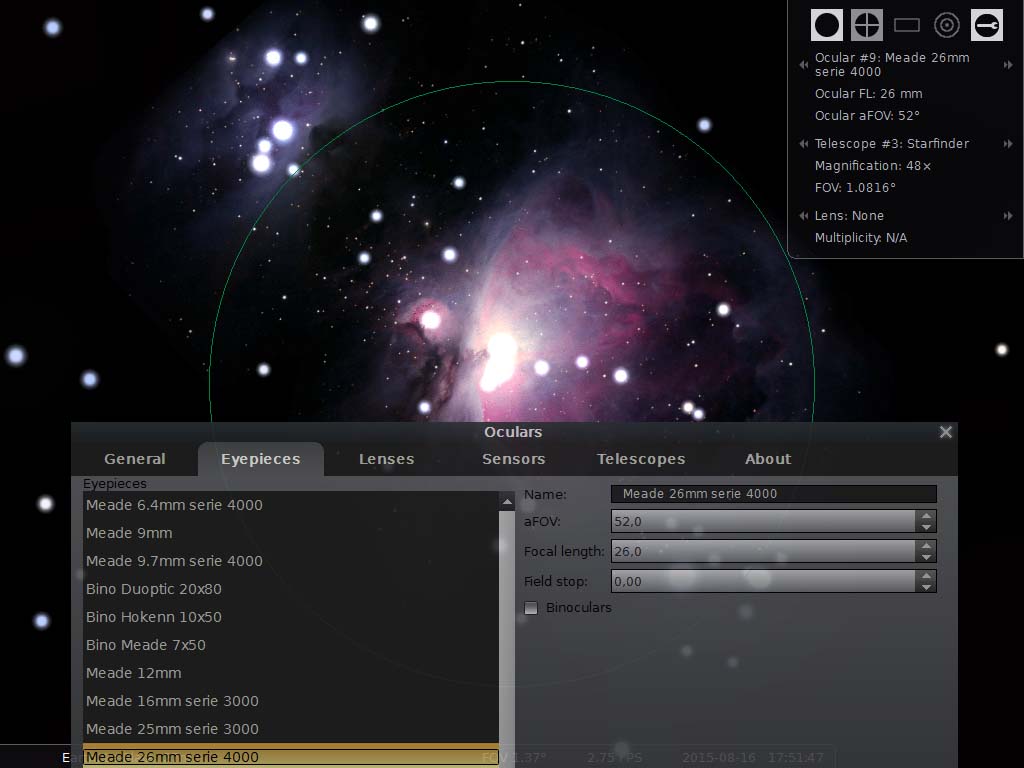This screenshot has width=1024, height=768.
Task: Select previous lens arrow
Action: coord(804,216)
